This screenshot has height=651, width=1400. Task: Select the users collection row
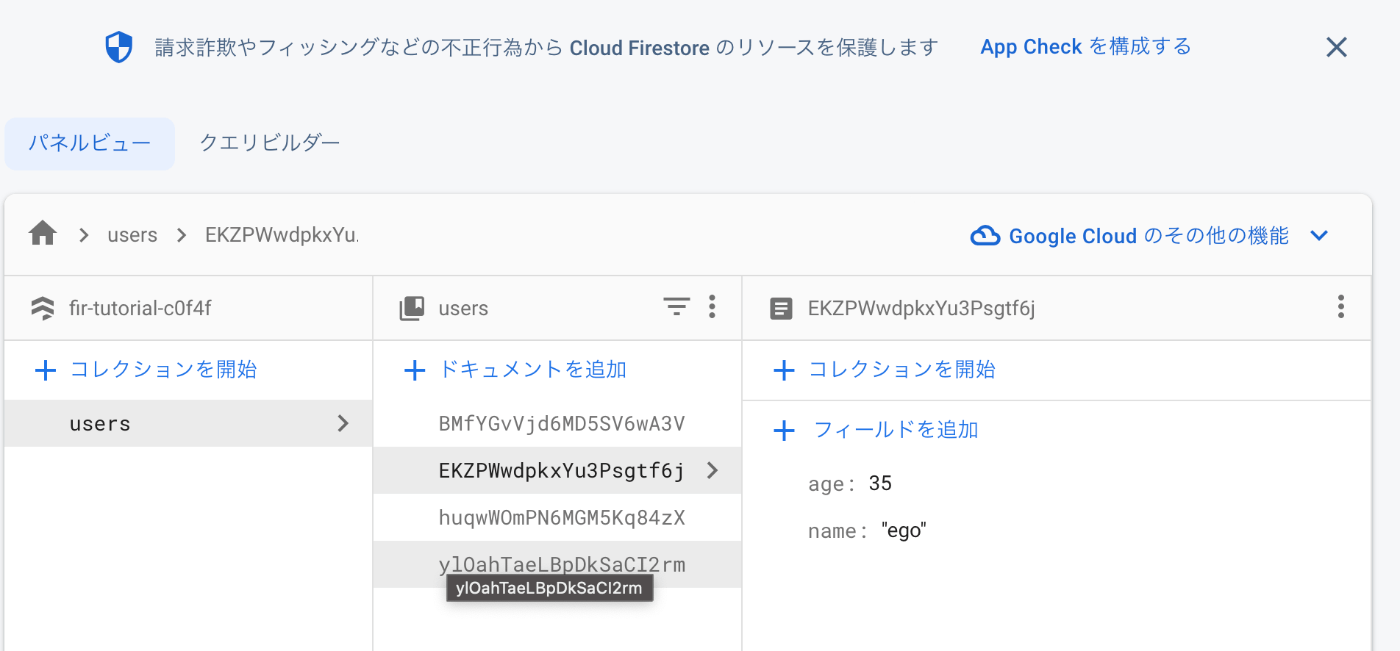(188, 423)
